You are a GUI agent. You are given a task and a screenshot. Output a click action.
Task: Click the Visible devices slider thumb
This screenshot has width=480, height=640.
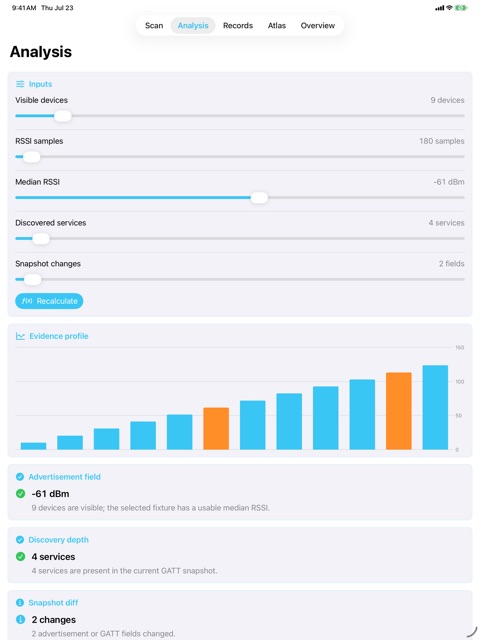point(63,116)
